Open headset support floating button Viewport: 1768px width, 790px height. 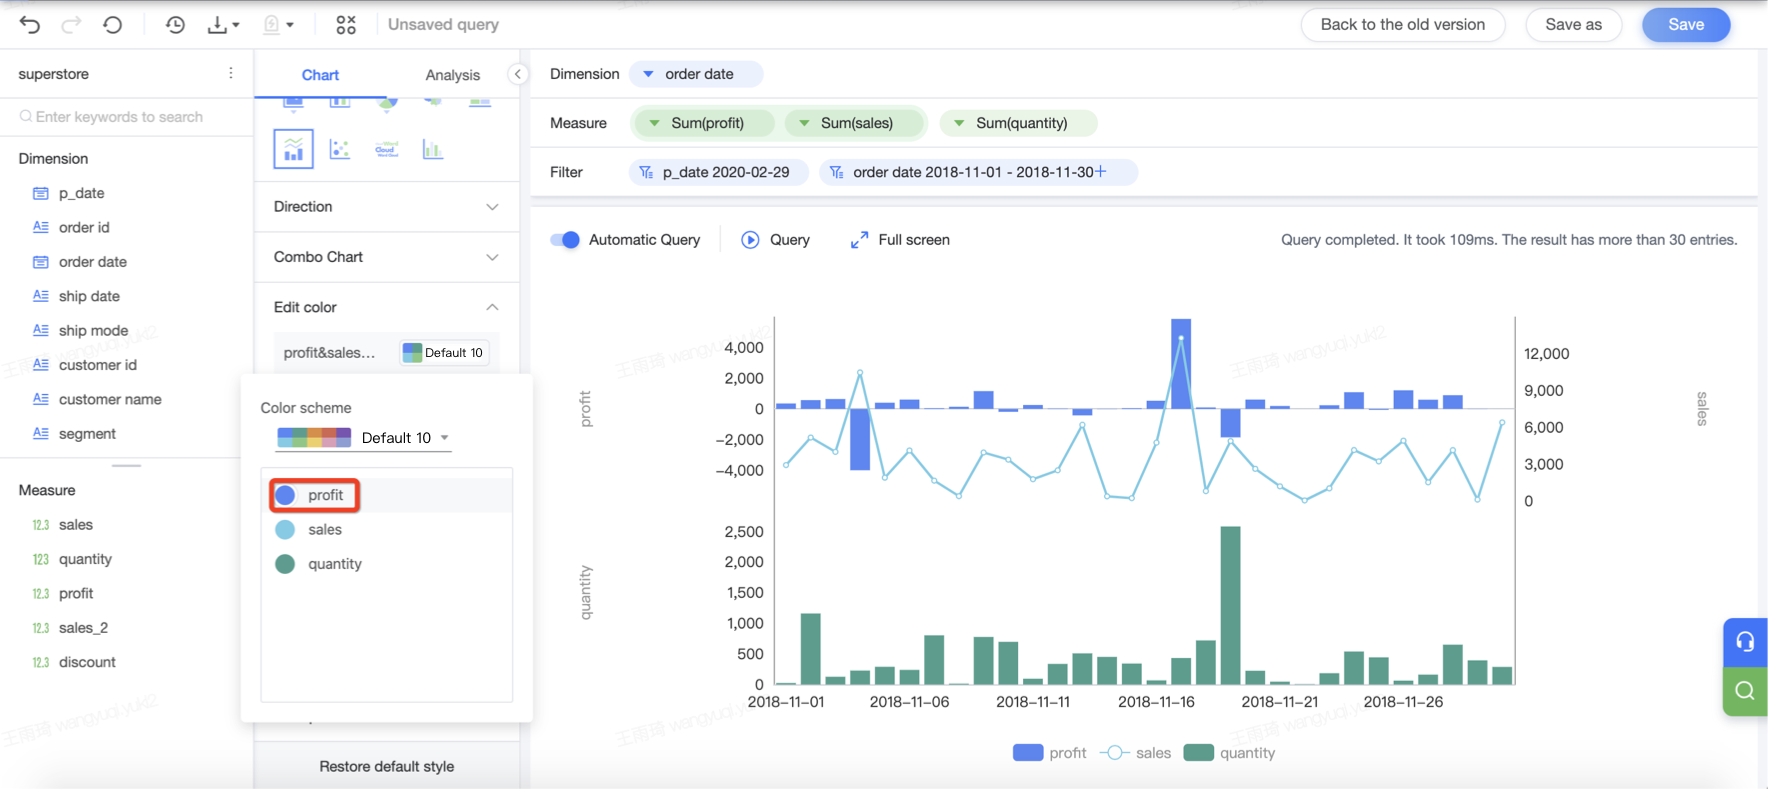(1745, 642)
